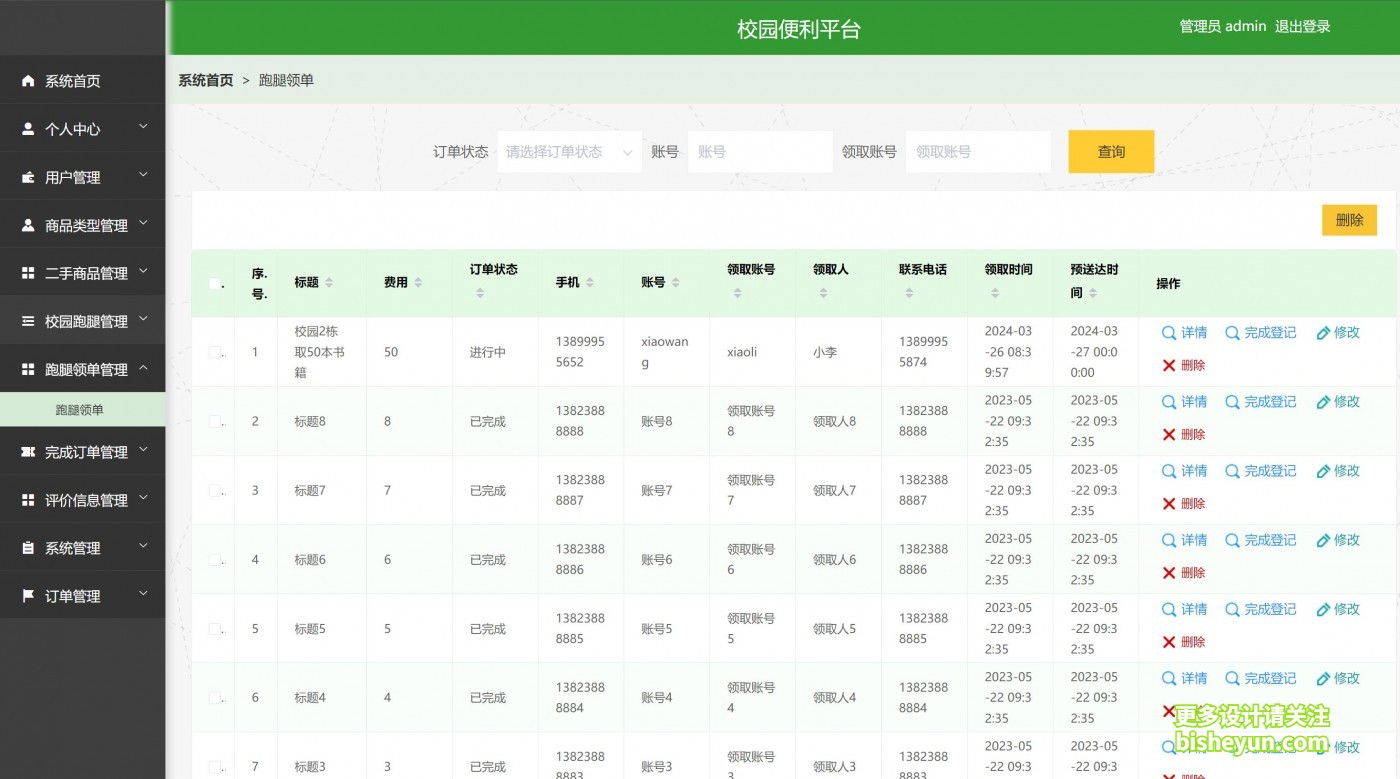Image resolution: width=1400 pixels, height=779 pixels.
Task: Check the checkbox for row 标题6
Action: pos(215,559)
